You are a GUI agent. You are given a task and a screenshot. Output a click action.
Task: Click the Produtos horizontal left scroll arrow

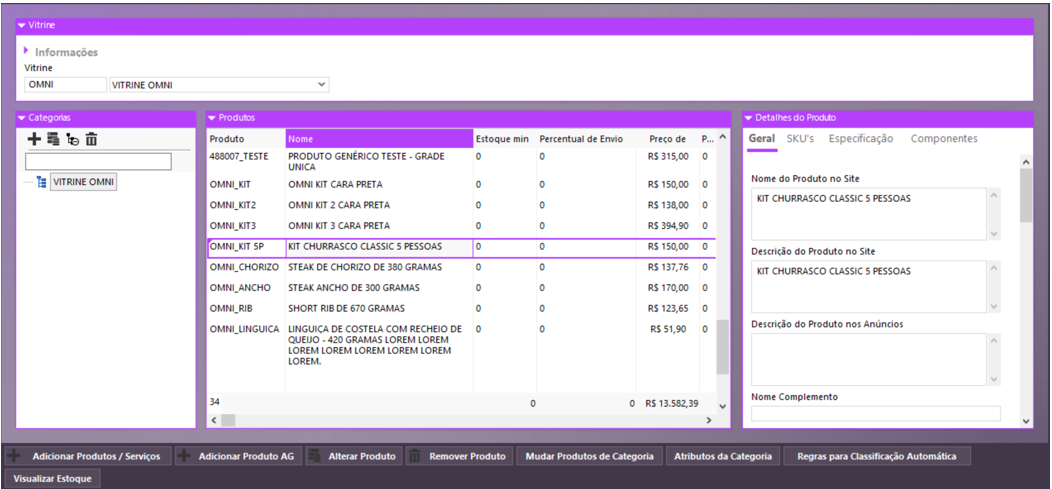tap(213, 420)
